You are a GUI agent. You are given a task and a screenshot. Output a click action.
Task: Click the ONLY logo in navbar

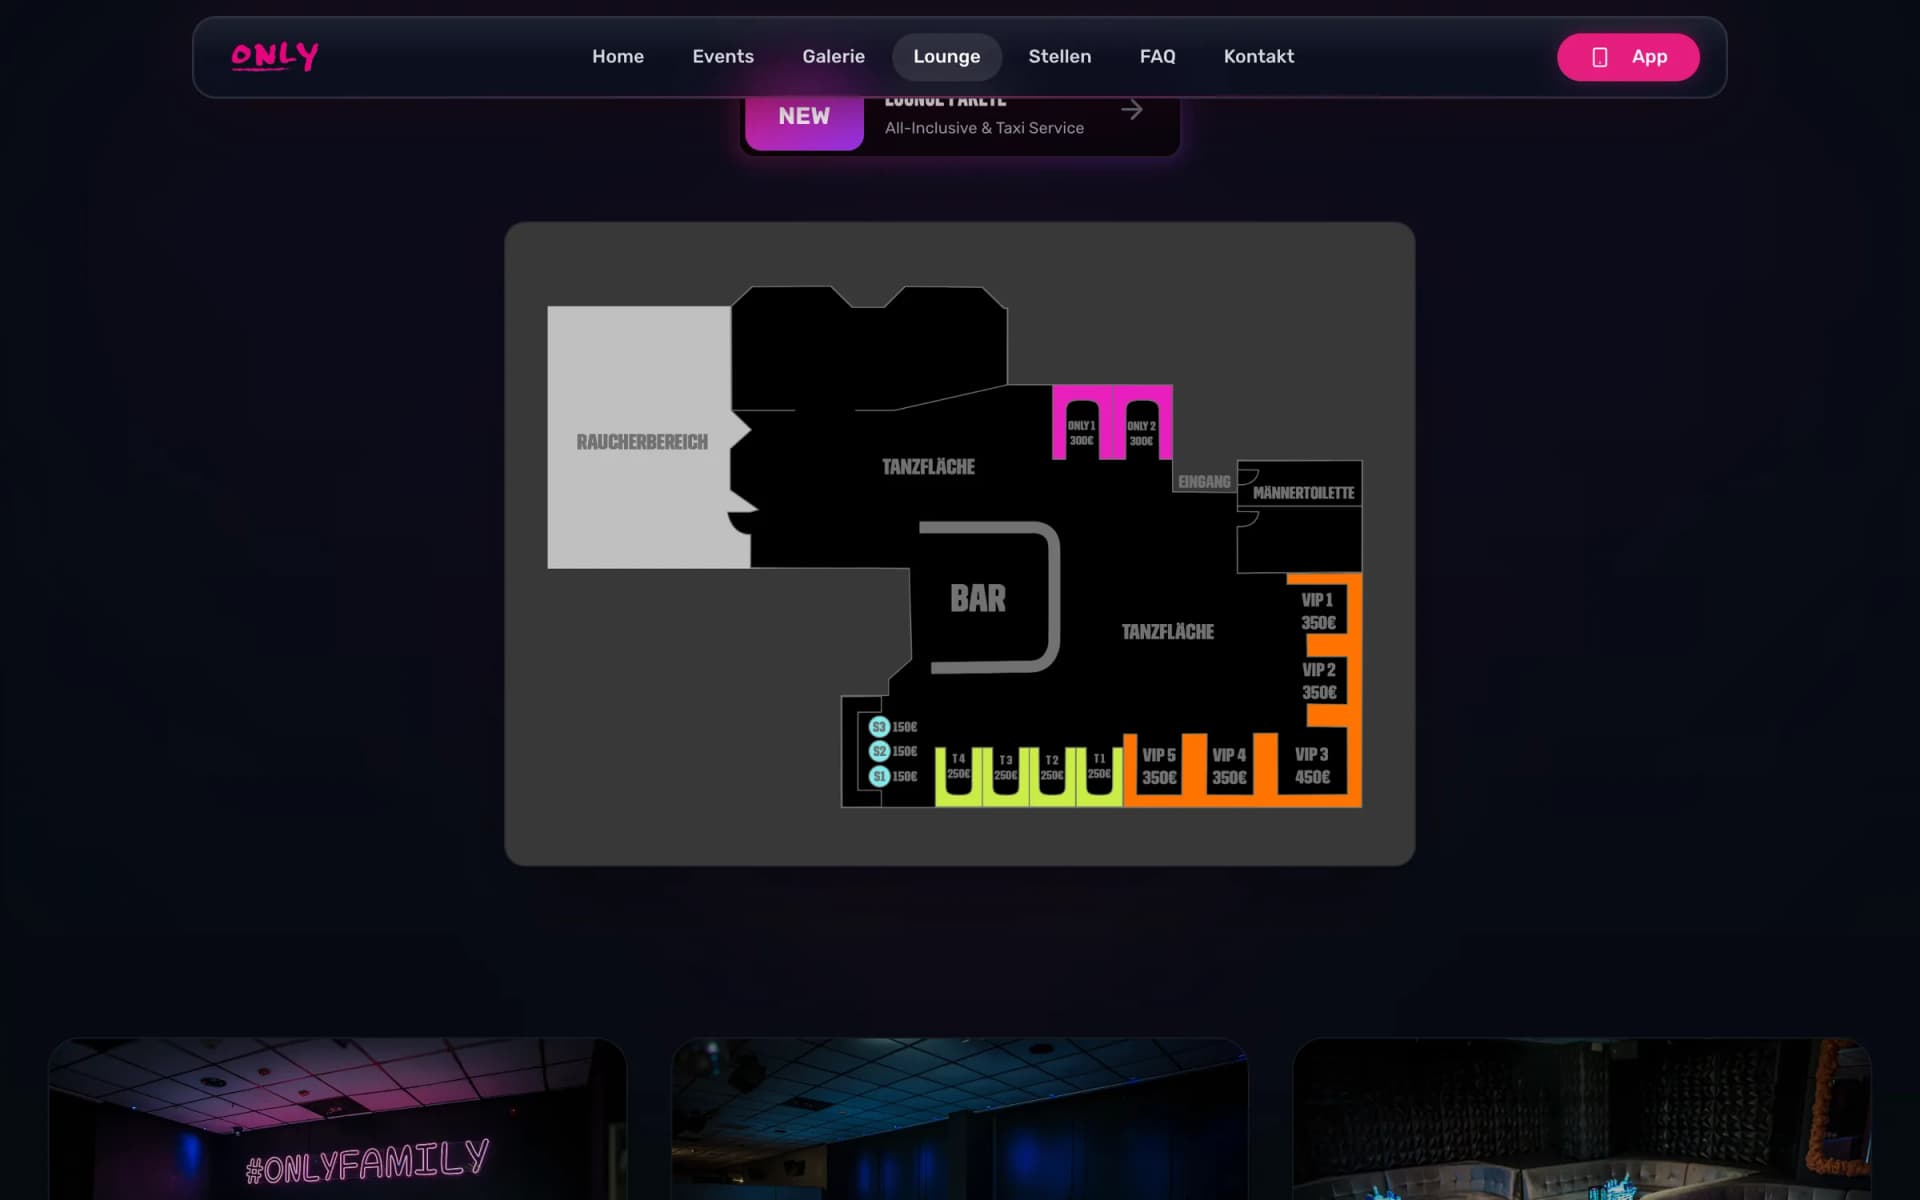275,57
